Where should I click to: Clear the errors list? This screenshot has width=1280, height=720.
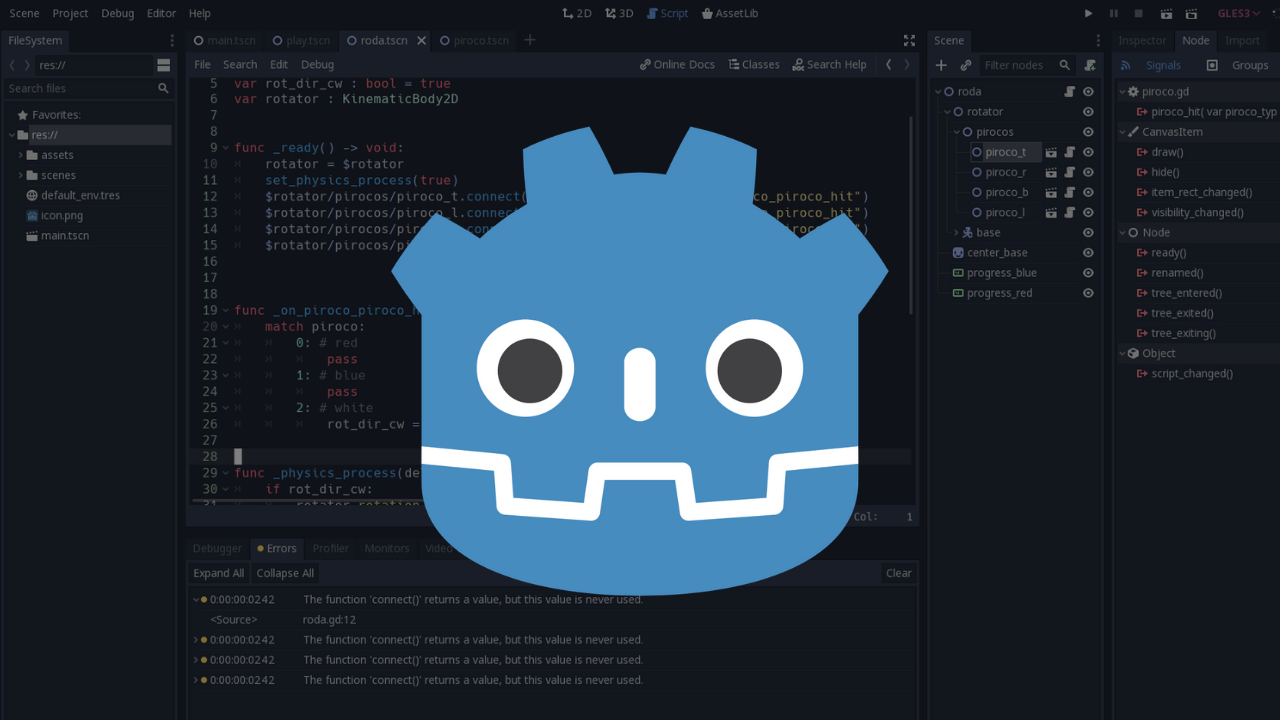(898, 573)
